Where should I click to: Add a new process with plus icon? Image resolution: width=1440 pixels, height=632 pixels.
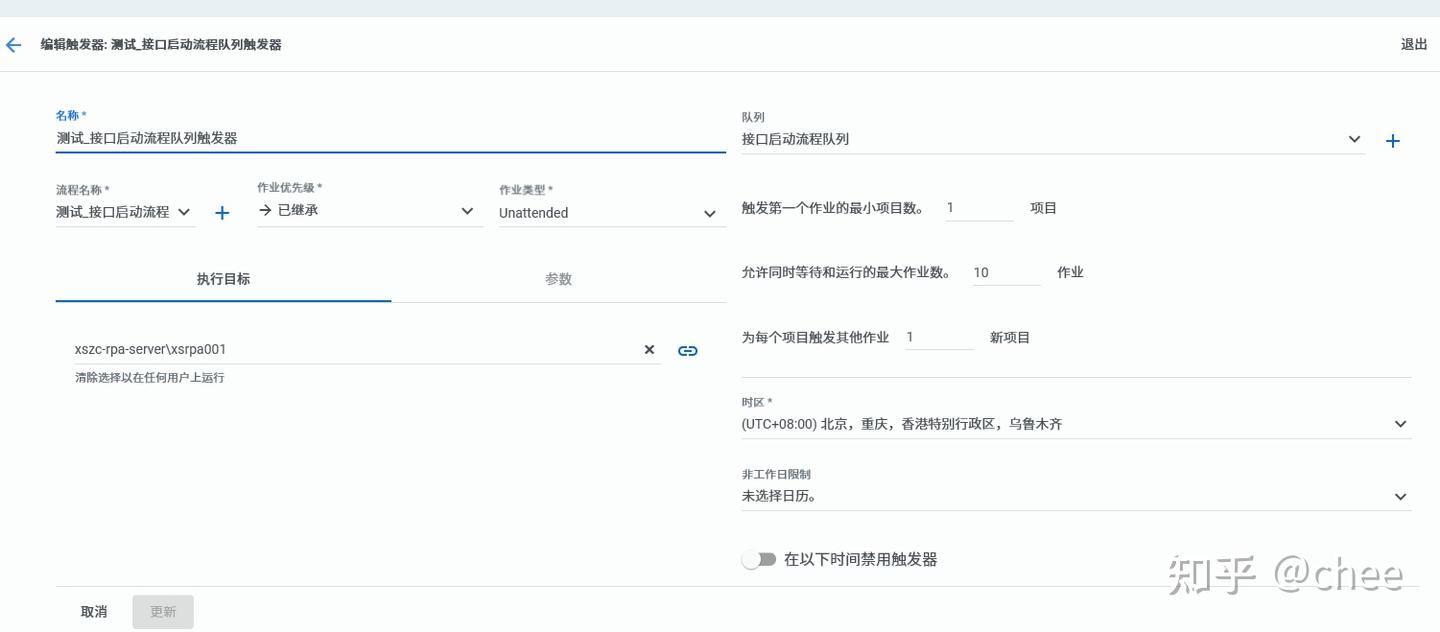click(x=222, y=213)
